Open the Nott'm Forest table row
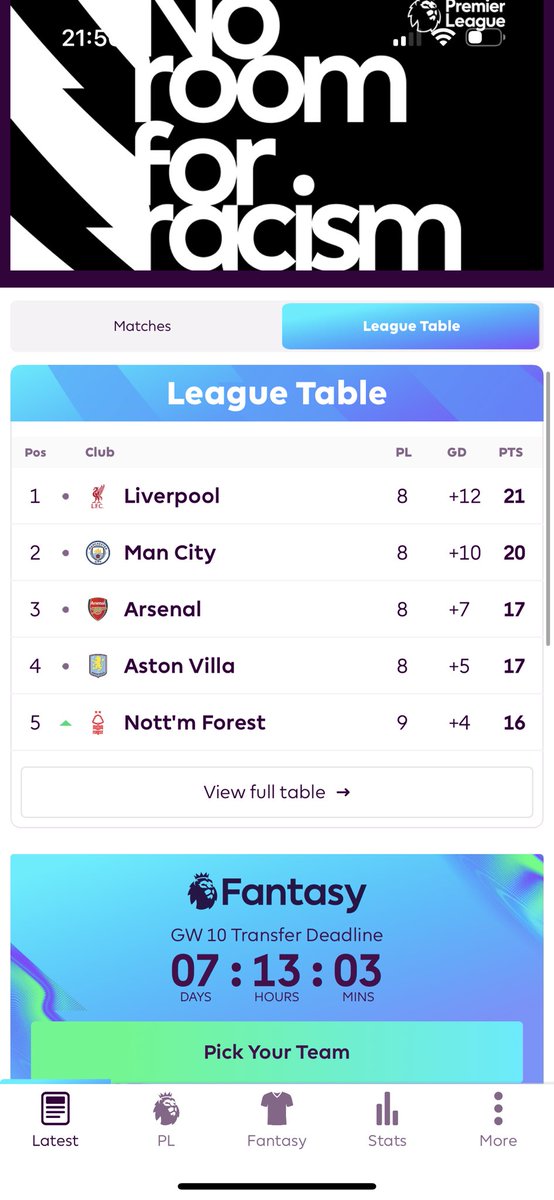 click(277, 722)
